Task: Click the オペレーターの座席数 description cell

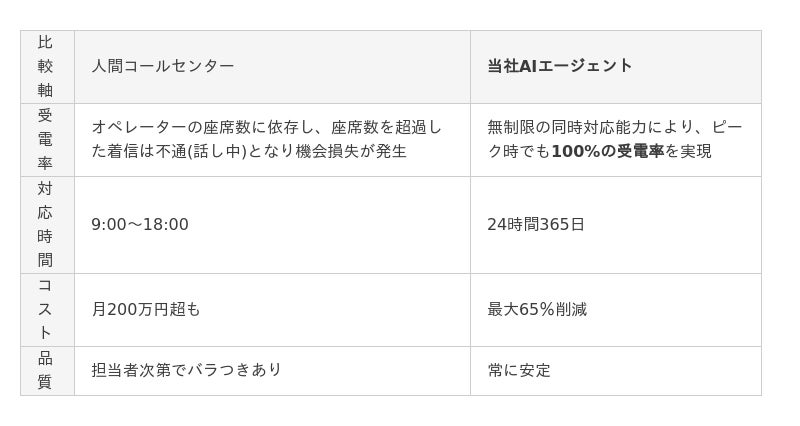Action: (272, 140)
